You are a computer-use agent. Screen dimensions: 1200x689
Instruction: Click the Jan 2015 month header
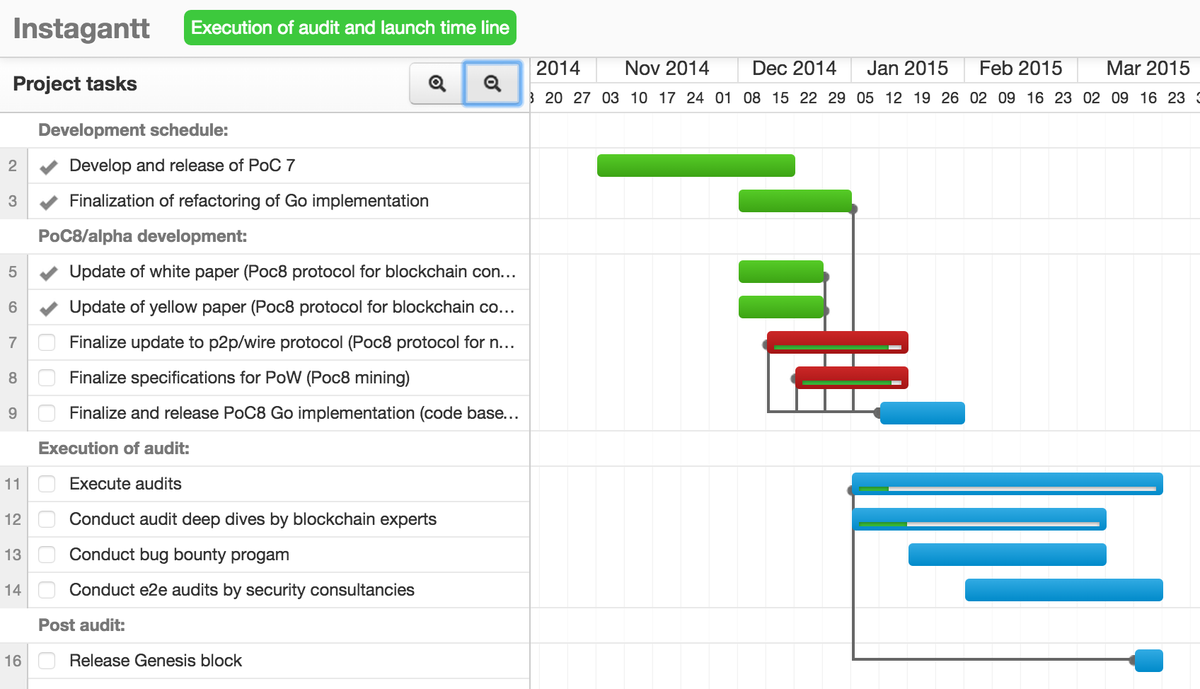[907, 69]
